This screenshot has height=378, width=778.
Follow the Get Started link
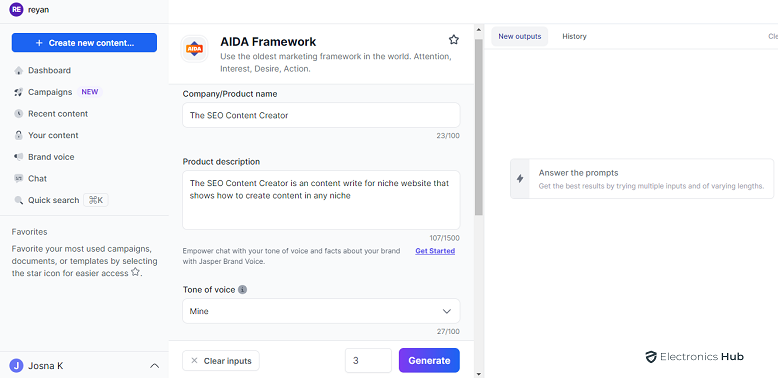(x=435, y=251)
